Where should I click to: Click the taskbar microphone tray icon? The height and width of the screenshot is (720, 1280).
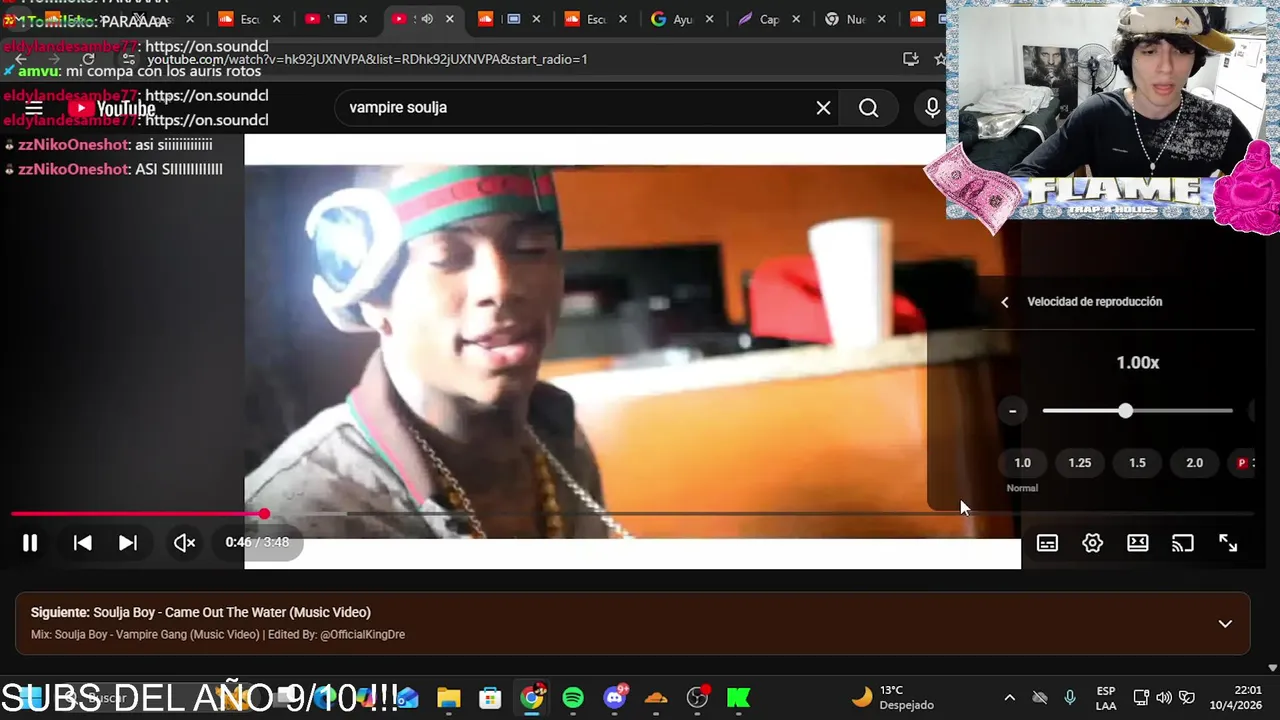[1069, 698]
